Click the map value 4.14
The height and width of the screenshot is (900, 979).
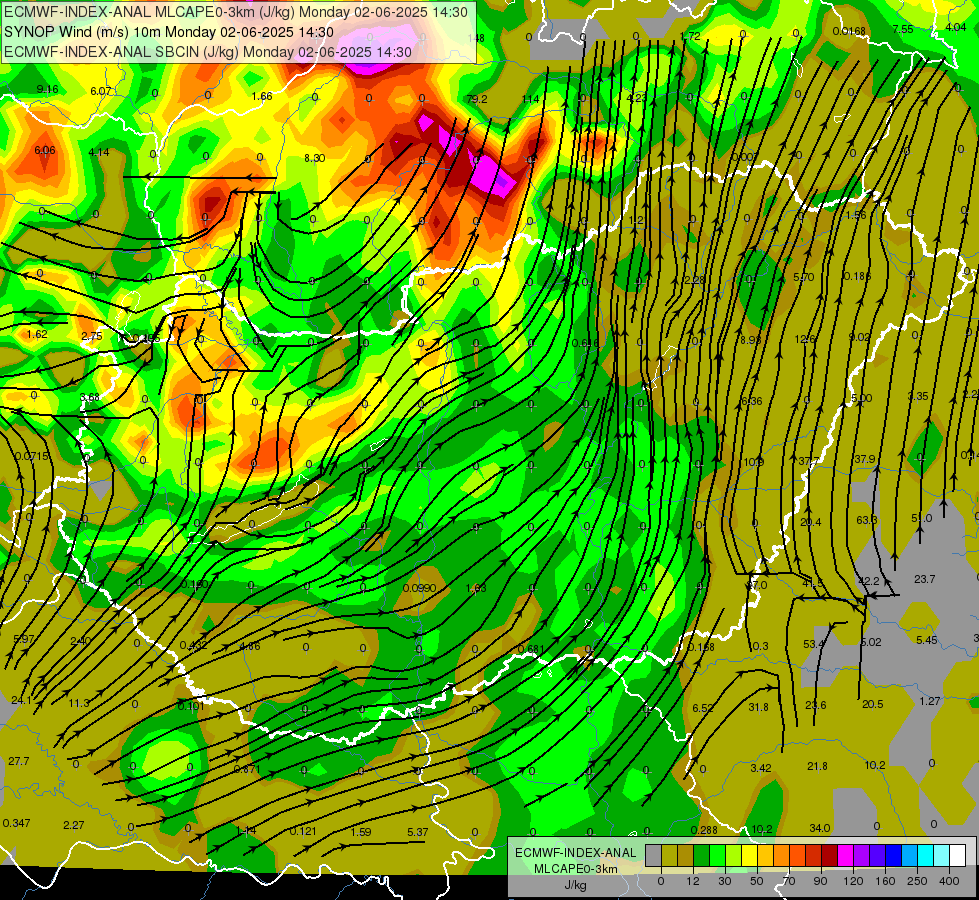click(x=99, y=152)
